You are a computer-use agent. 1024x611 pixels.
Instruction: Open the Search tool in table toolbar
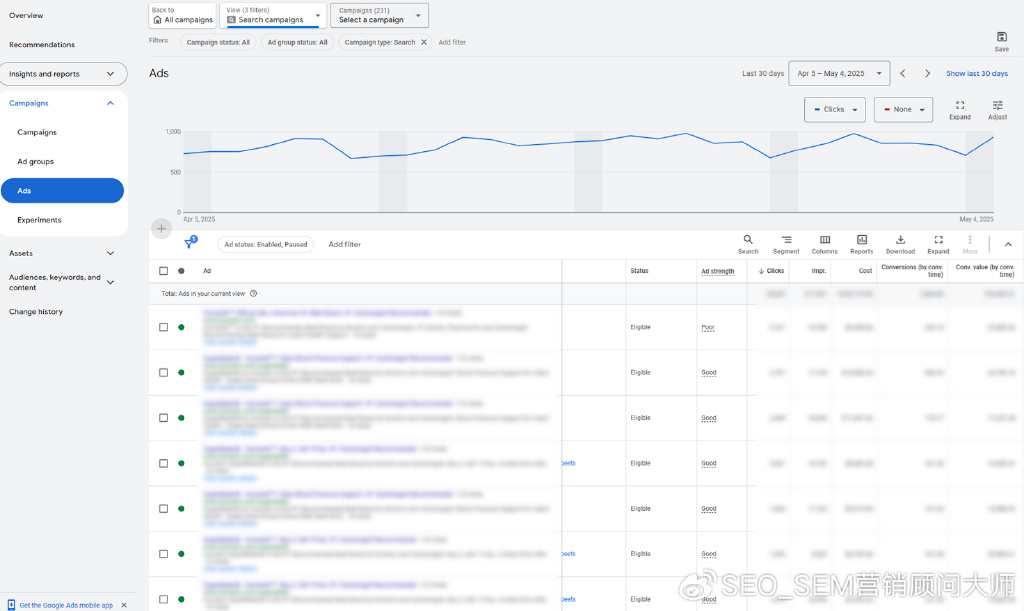[x=748, y=244]
